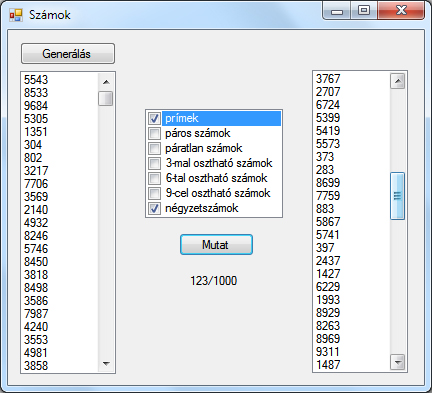
Task: Select 8450 in the left list
Action: 59,262
